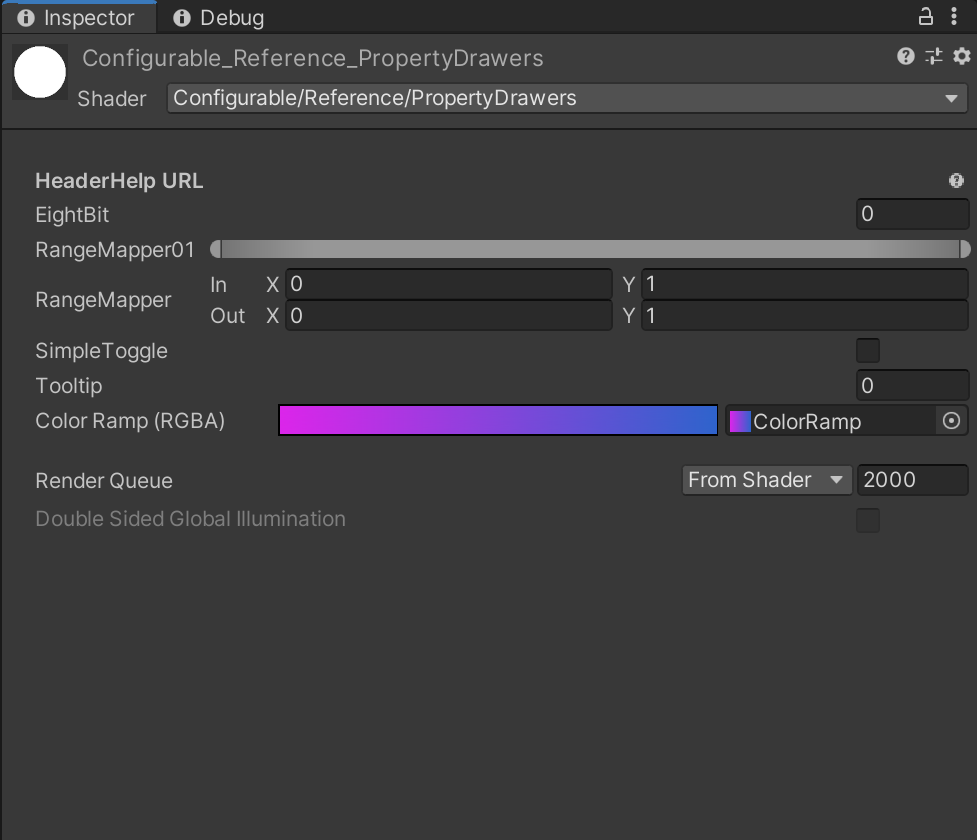Screen dimensions: 977x840
Task: Click the ColorRamp texture object field
Action: 846,421
